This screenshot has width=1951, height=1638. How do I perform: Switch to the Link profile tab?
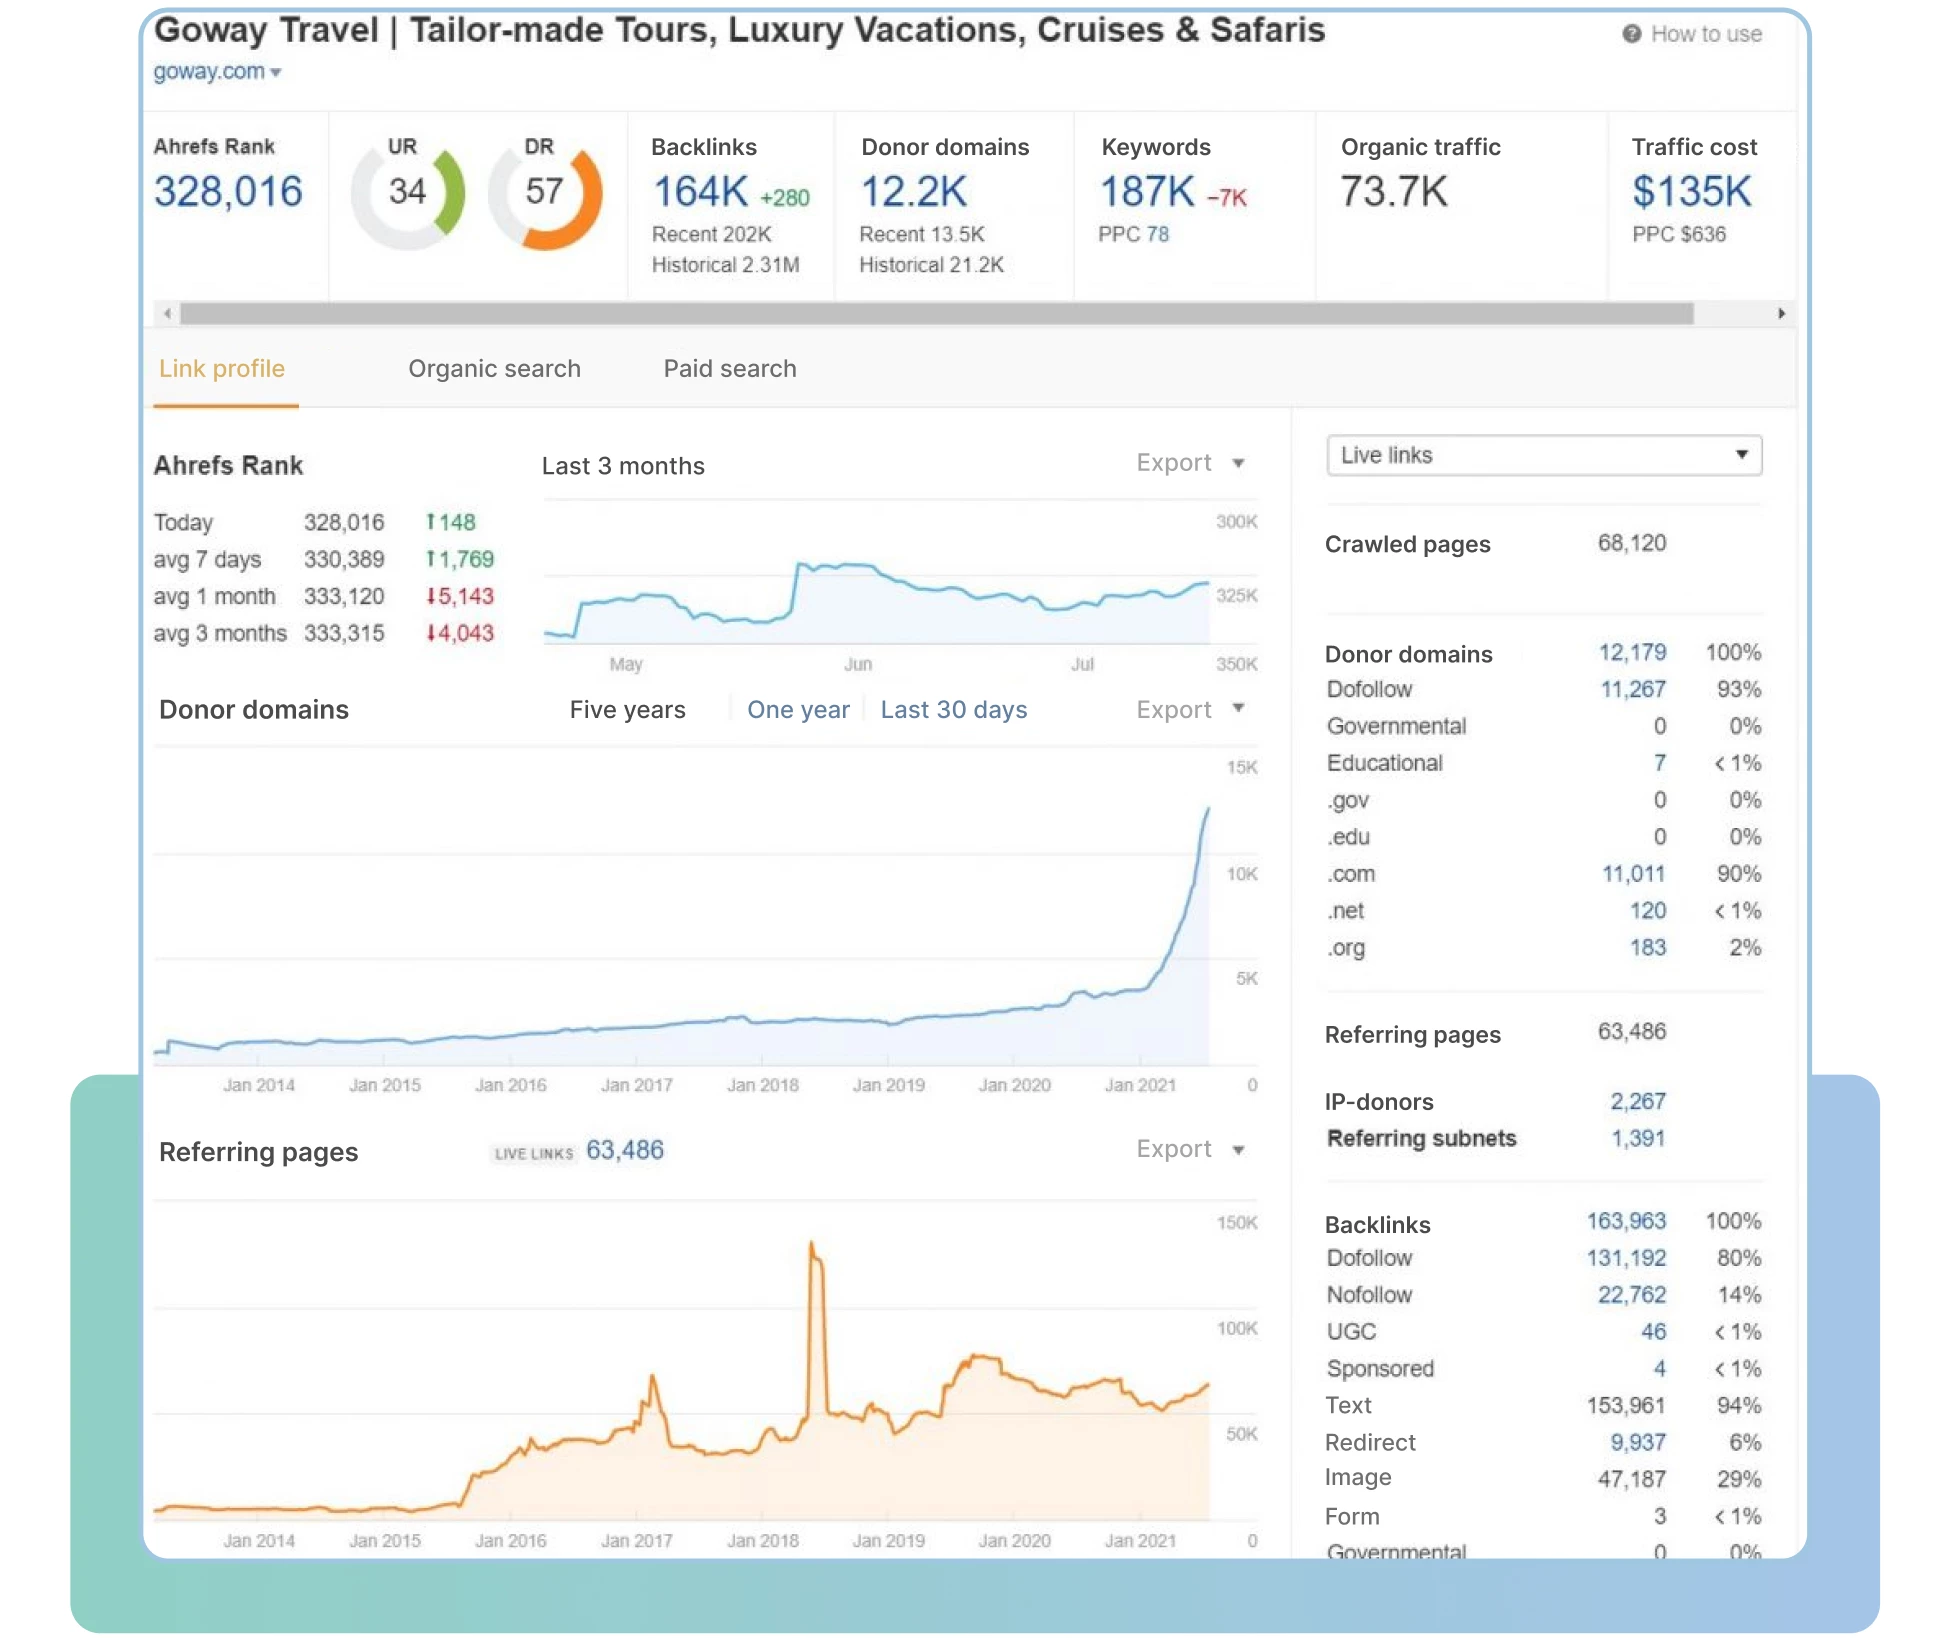pyautogui.click(x=222, y=369)
